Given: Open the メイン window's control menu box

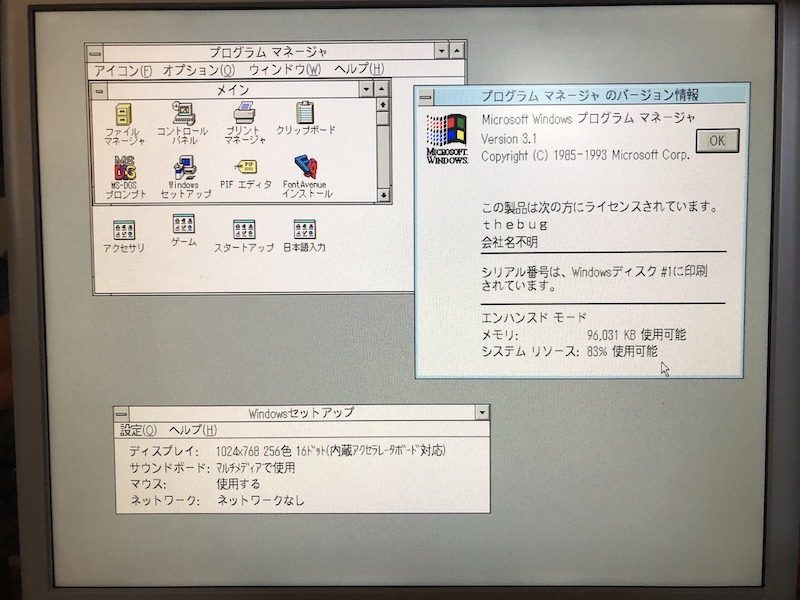Looking at the screenshot, I should point(99,91).
